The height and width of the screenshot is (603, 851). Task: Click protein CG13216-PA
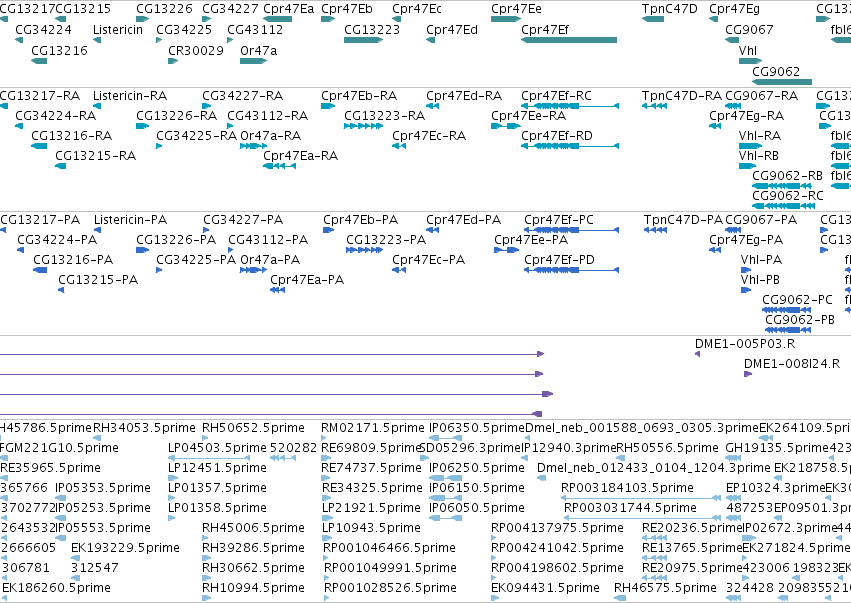[40, 270]
